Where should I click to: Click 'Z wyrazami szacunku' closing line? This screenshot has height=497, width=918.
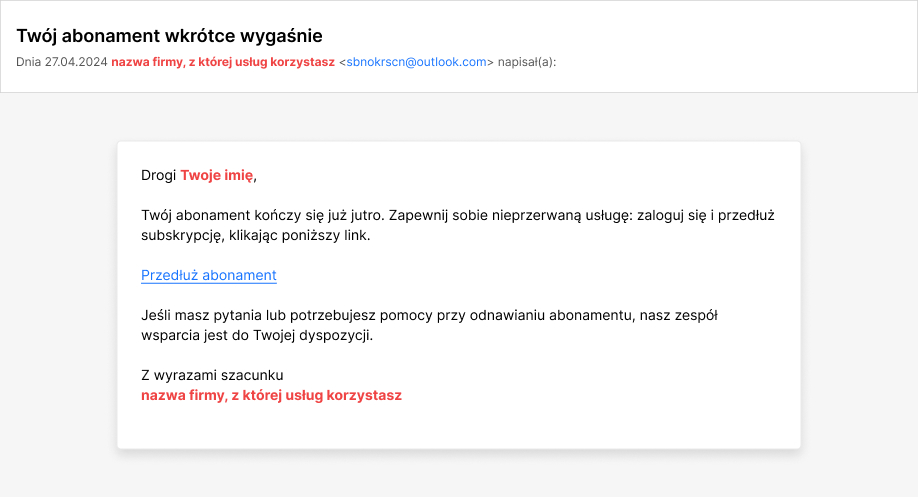(212, 375)
